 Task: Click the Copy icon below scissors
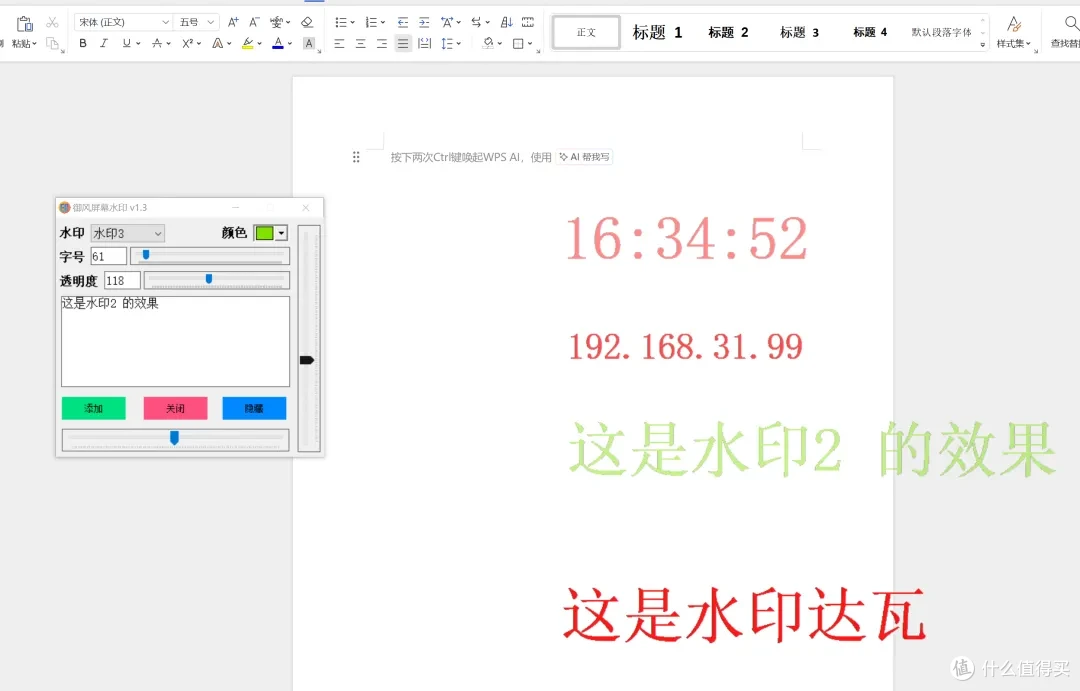coord(52,43)
